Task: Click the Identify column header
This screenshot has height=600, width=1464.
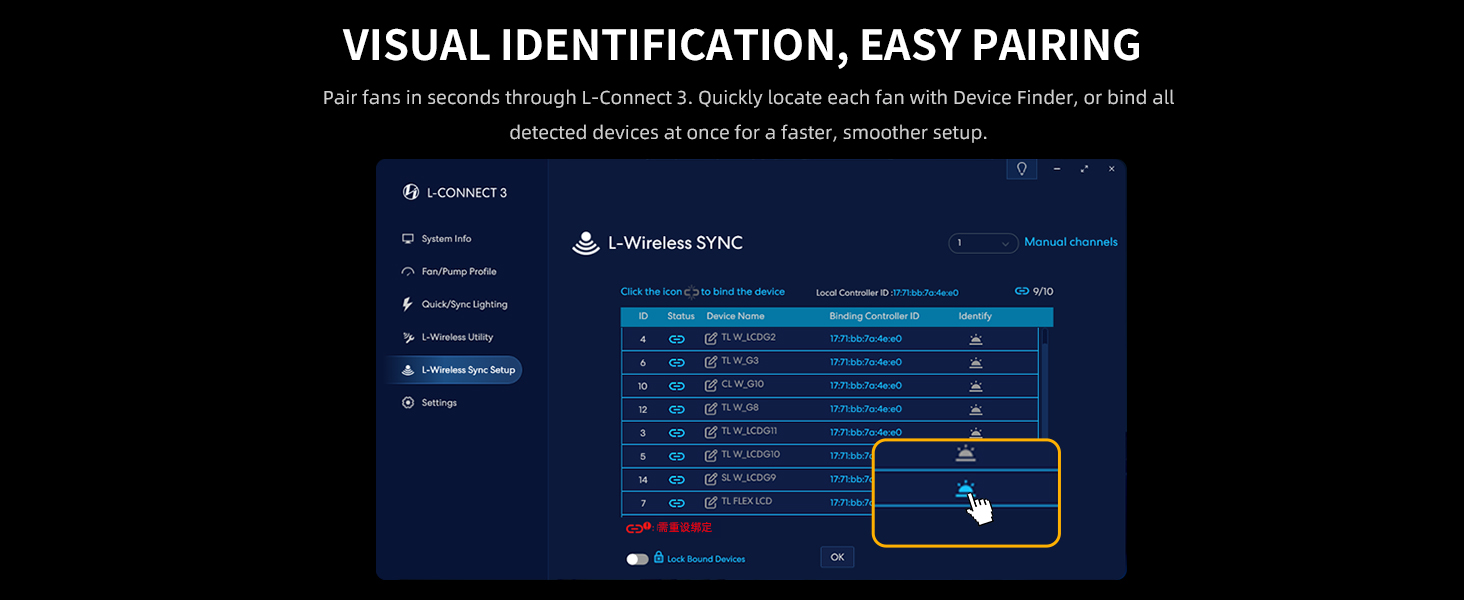Action: (x=975, y=316)
